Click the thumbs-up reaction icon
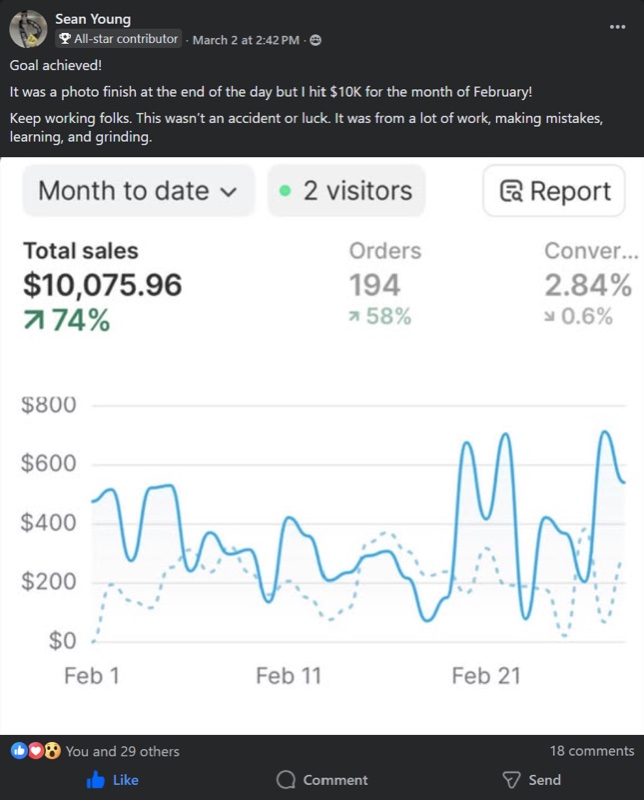 click(19, 749)
